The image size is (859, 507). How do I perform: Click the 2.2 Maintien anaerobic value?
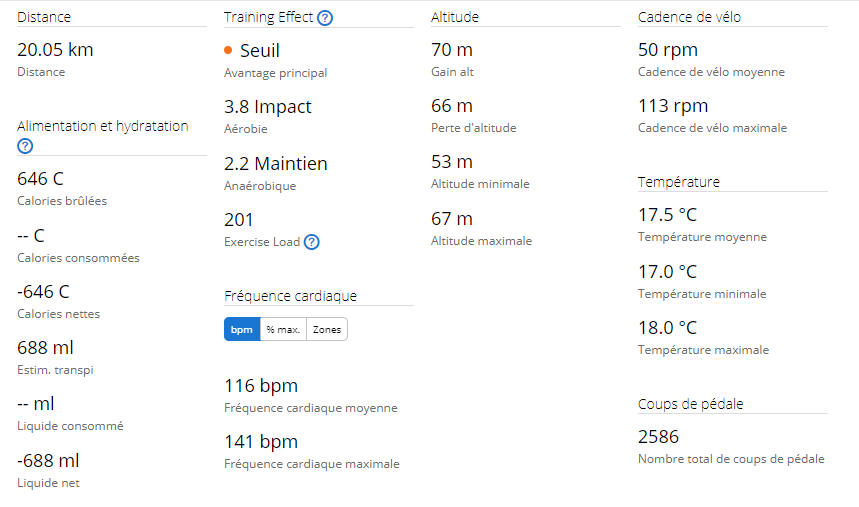(x=276, y=163)
